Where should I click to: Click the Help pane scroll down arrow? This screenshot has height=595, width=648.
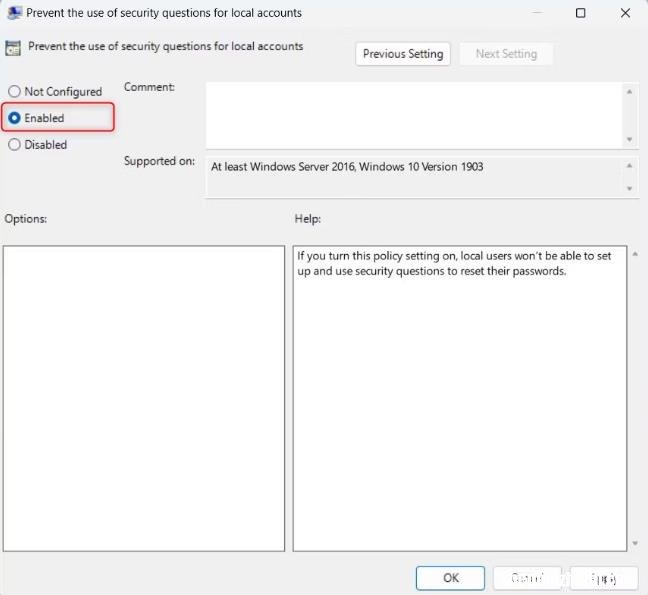tap(635, 543)
